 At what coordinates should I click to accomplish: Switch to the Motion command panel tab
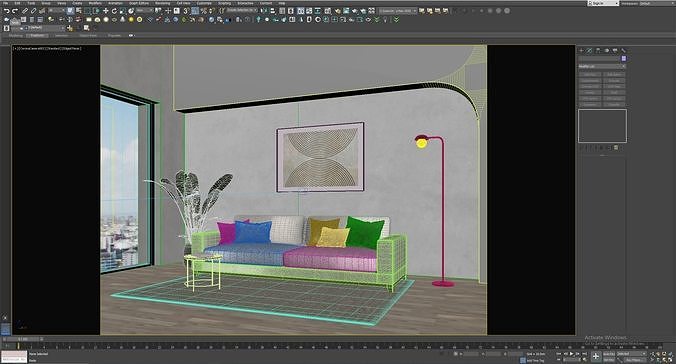click(x=607, y=50)
